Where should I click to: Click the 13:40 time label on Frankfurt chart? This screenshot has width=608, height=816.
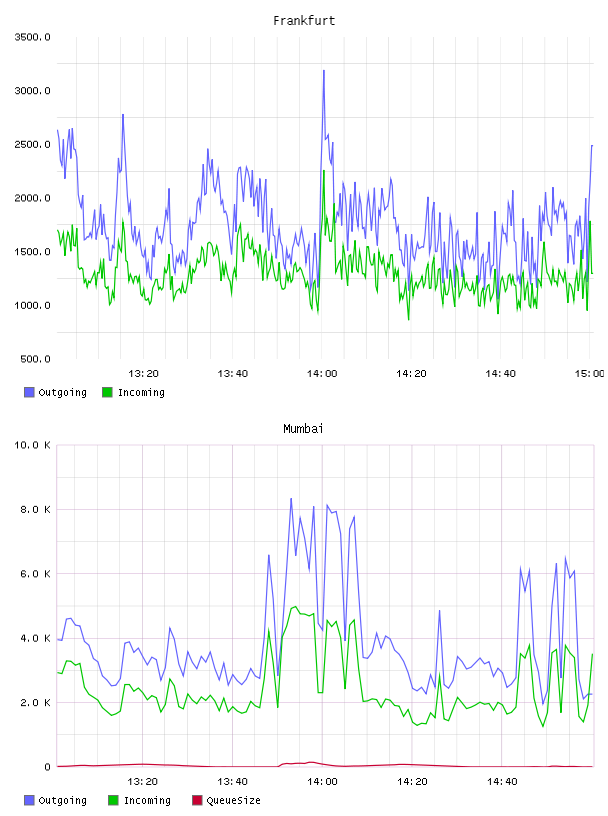[x=233, y=374]
